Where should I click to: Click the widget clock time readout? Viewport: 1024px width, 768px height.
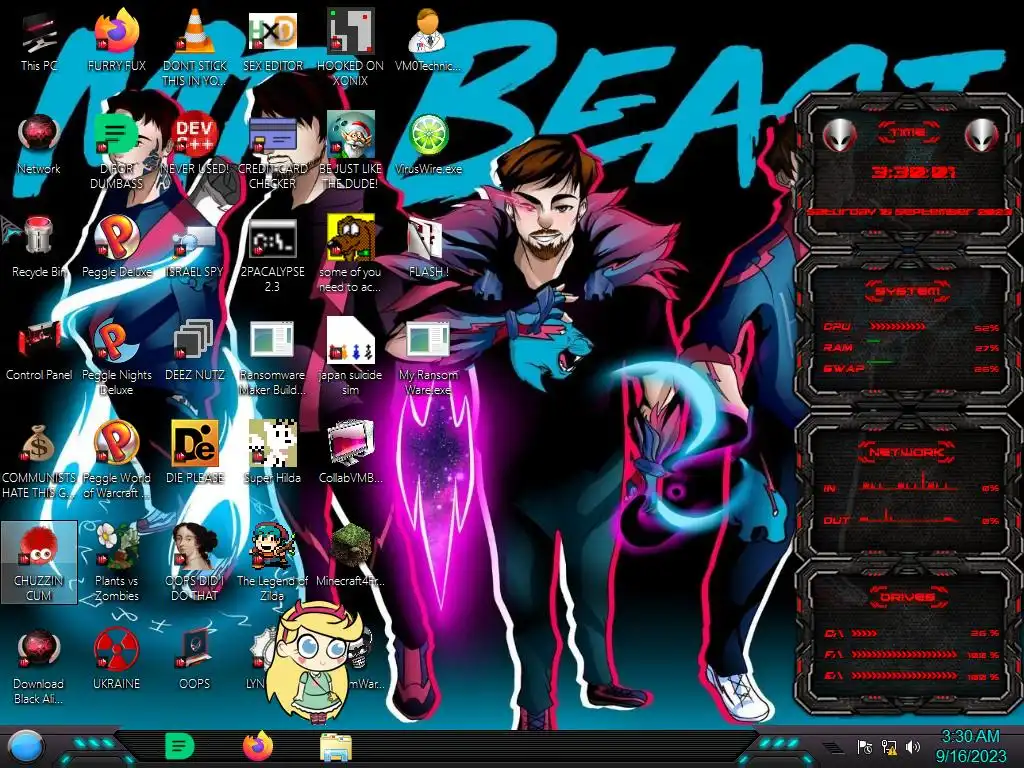(x=914, y=172)
